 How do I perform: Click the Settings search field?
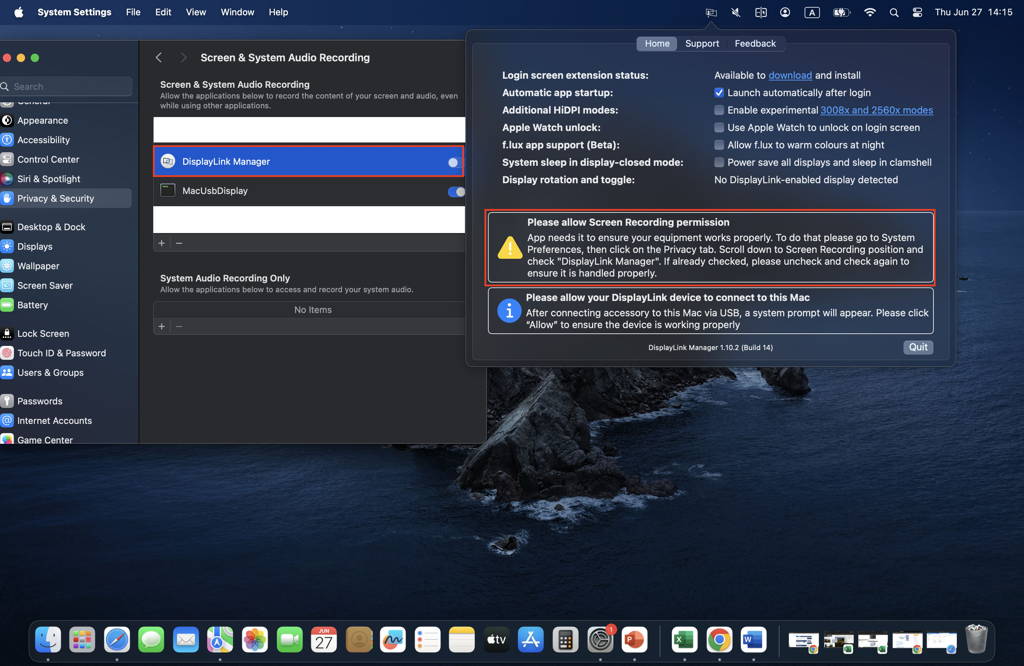(66, 86)
